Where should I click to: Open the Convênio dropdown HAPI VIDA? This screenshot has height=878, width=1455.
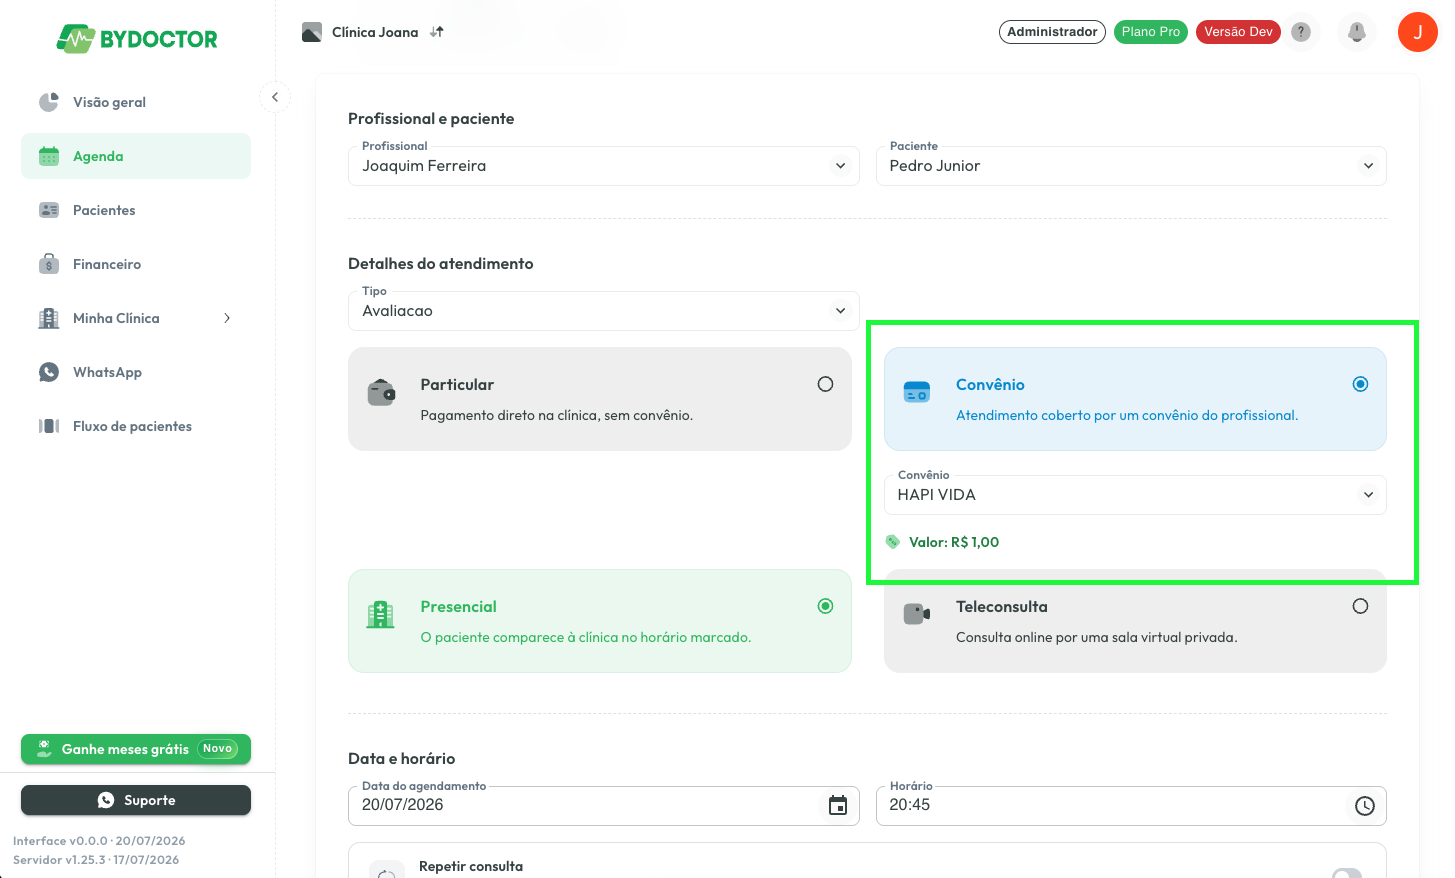click(1135, 495)
